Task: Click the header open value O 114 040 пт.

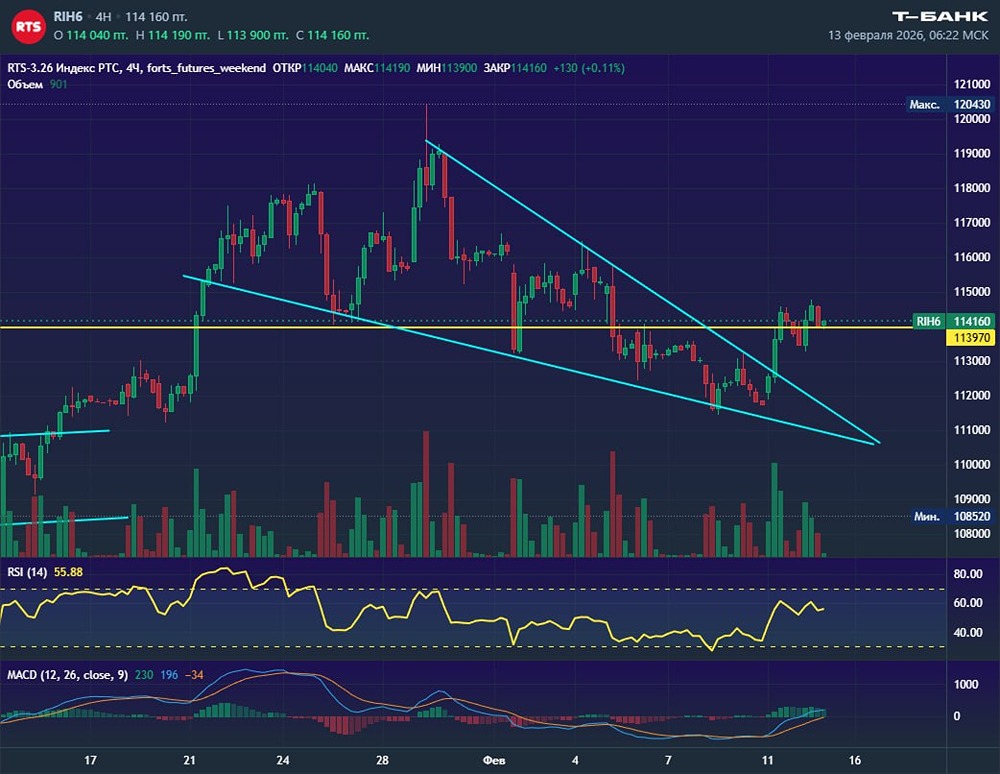Action: [x=91, y=36]
